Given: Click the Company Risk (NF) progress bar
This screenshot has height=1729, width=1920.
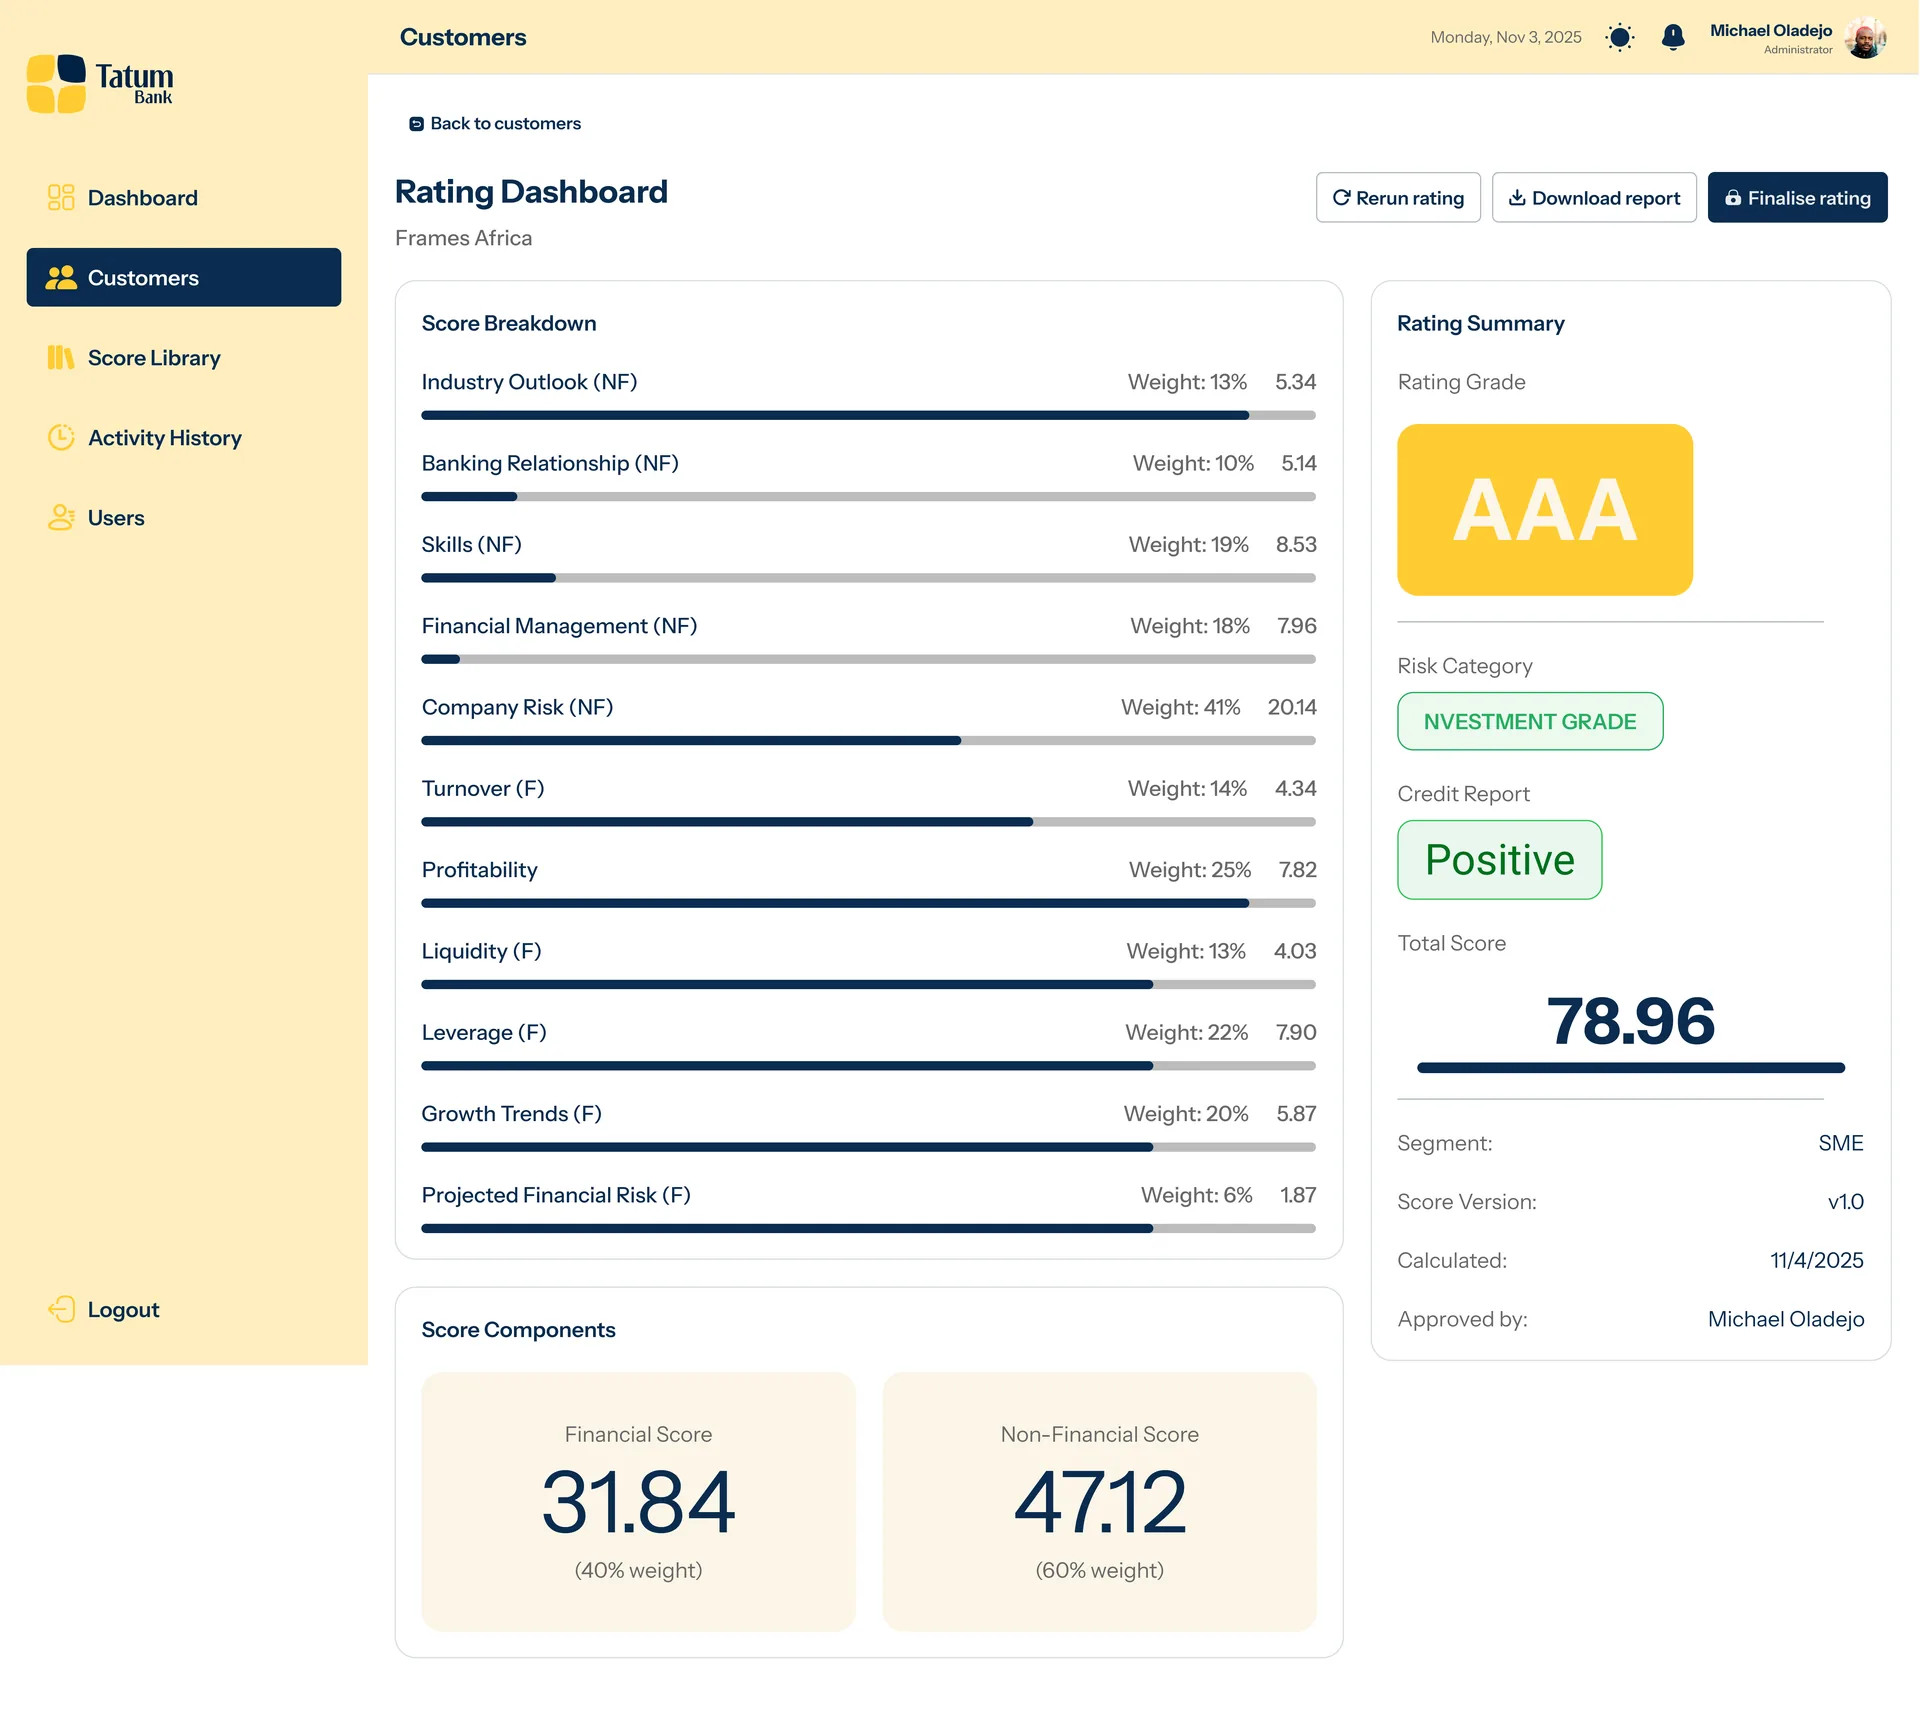Looking at the screenshot, I should [868, 741].
